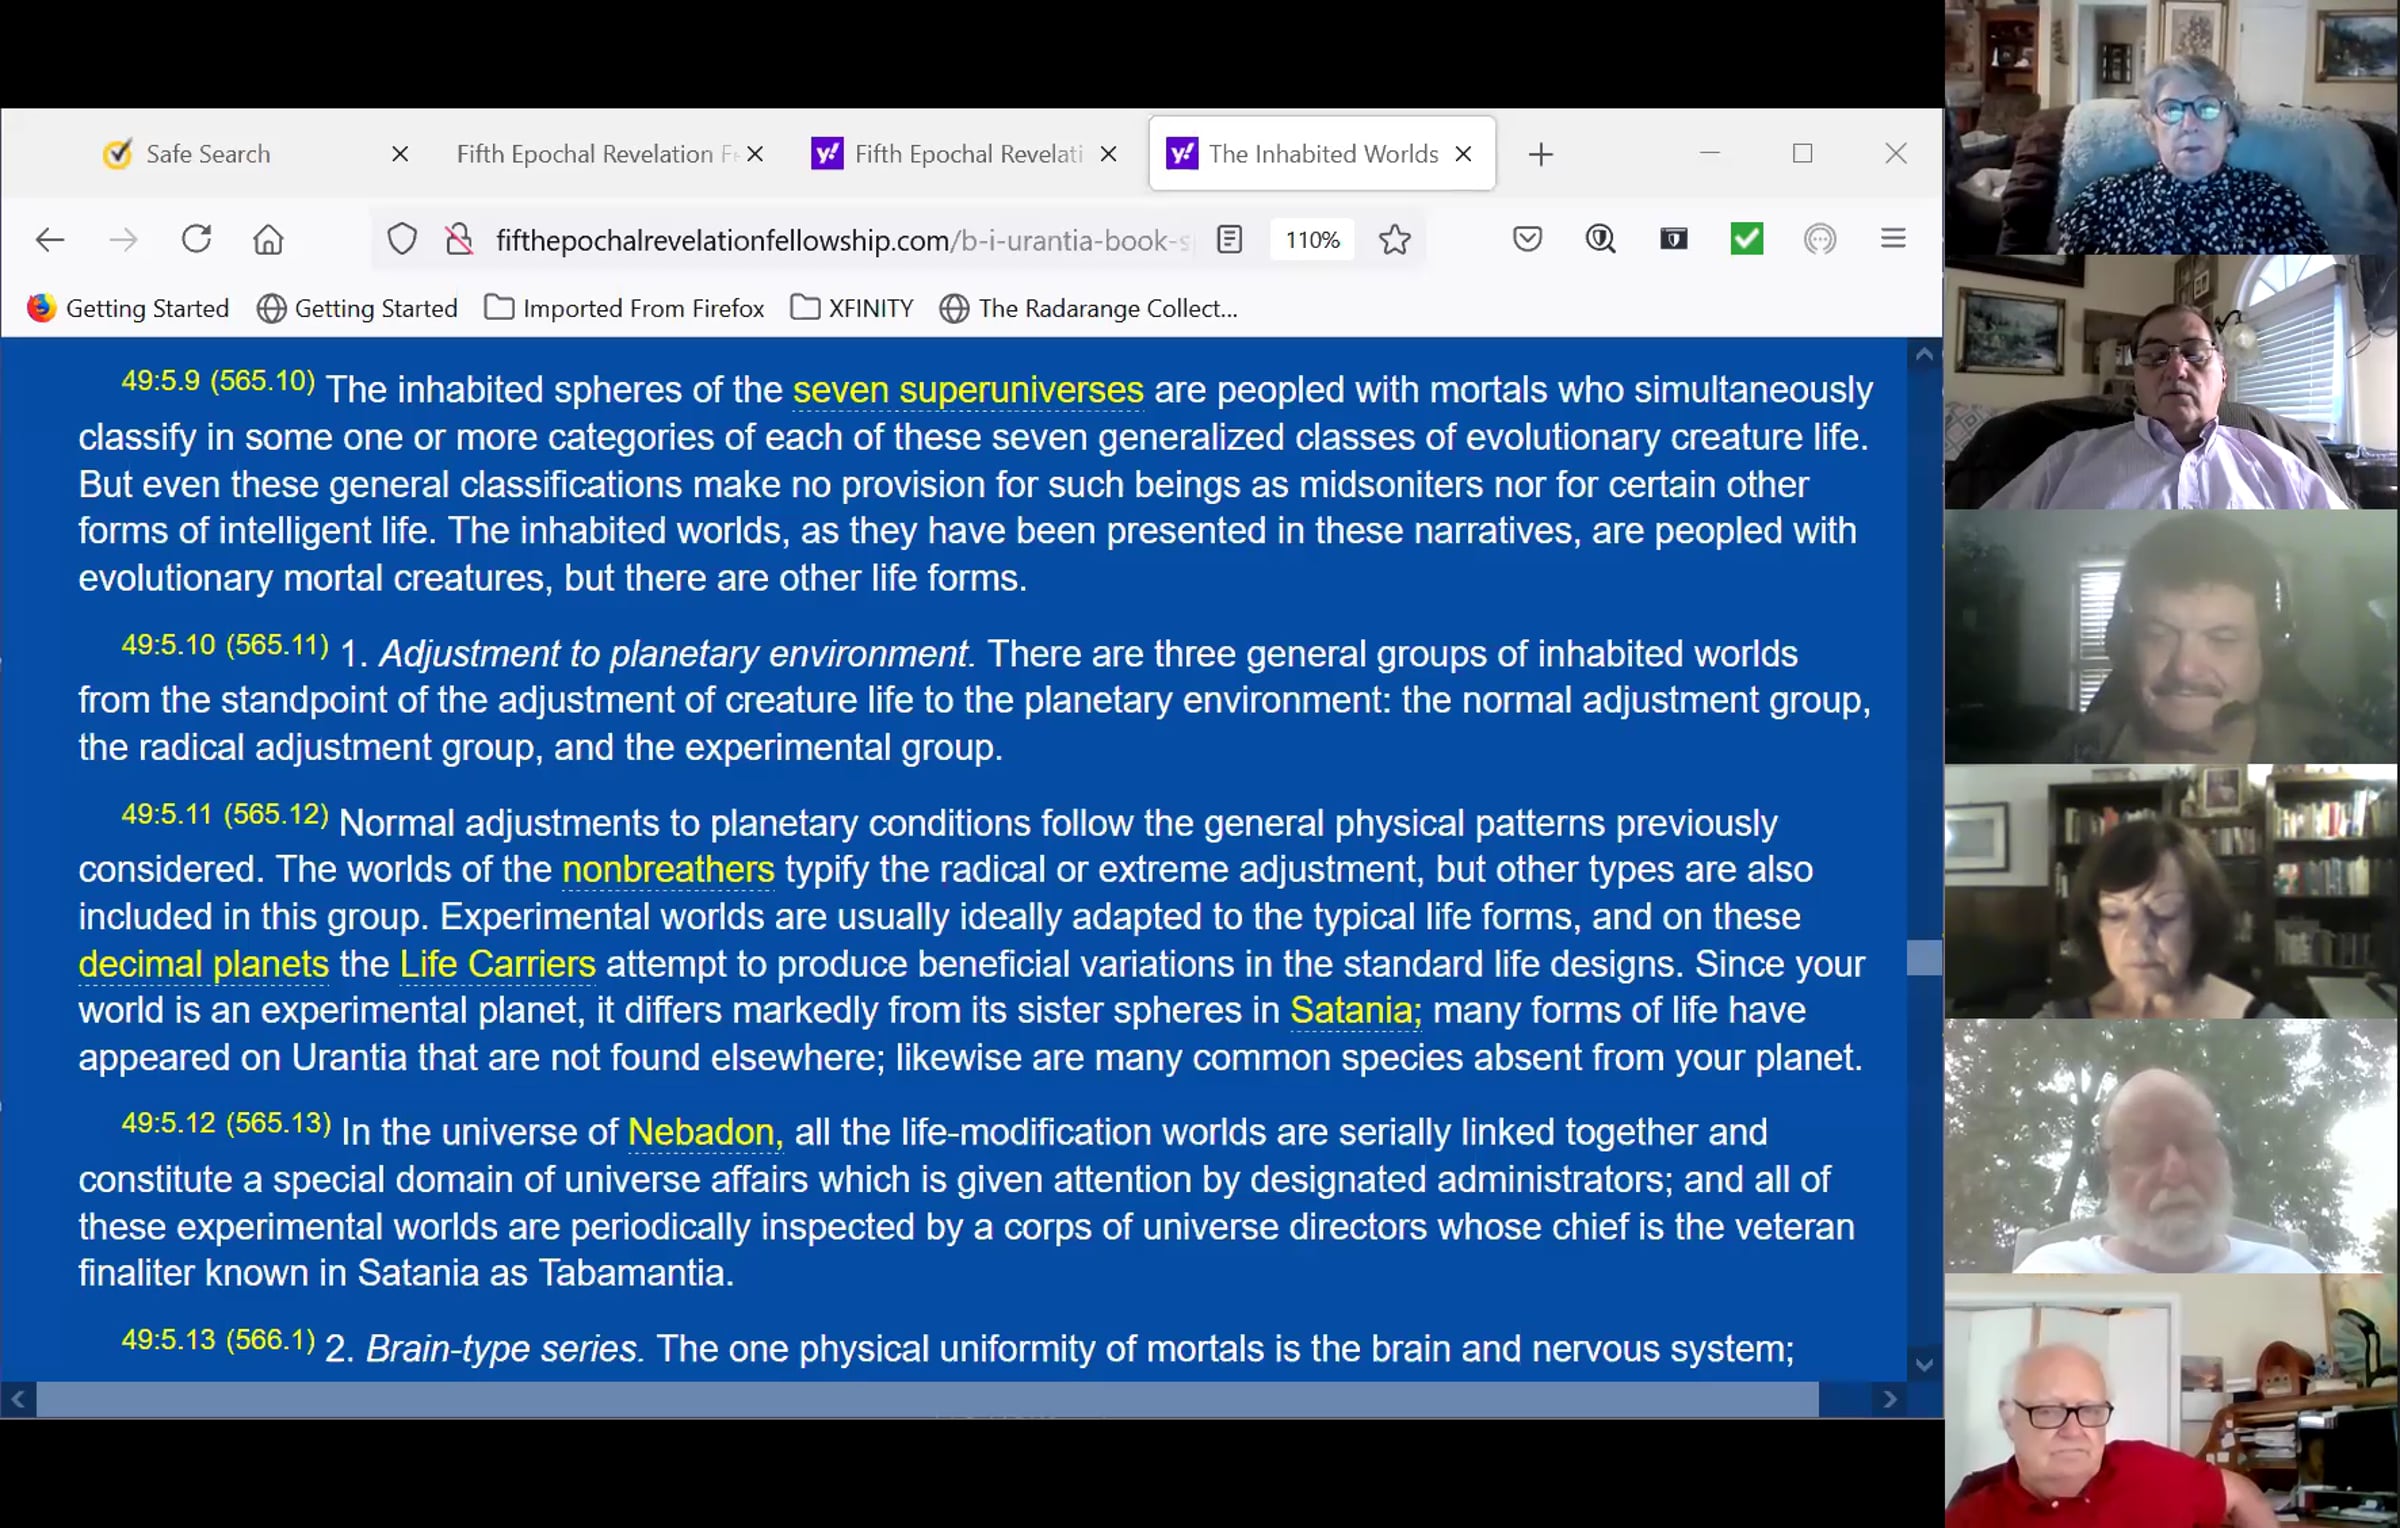Click the green checkmark extension icon
This screenshot has width=2400, height=1528.
click(x=1747, y=239)
